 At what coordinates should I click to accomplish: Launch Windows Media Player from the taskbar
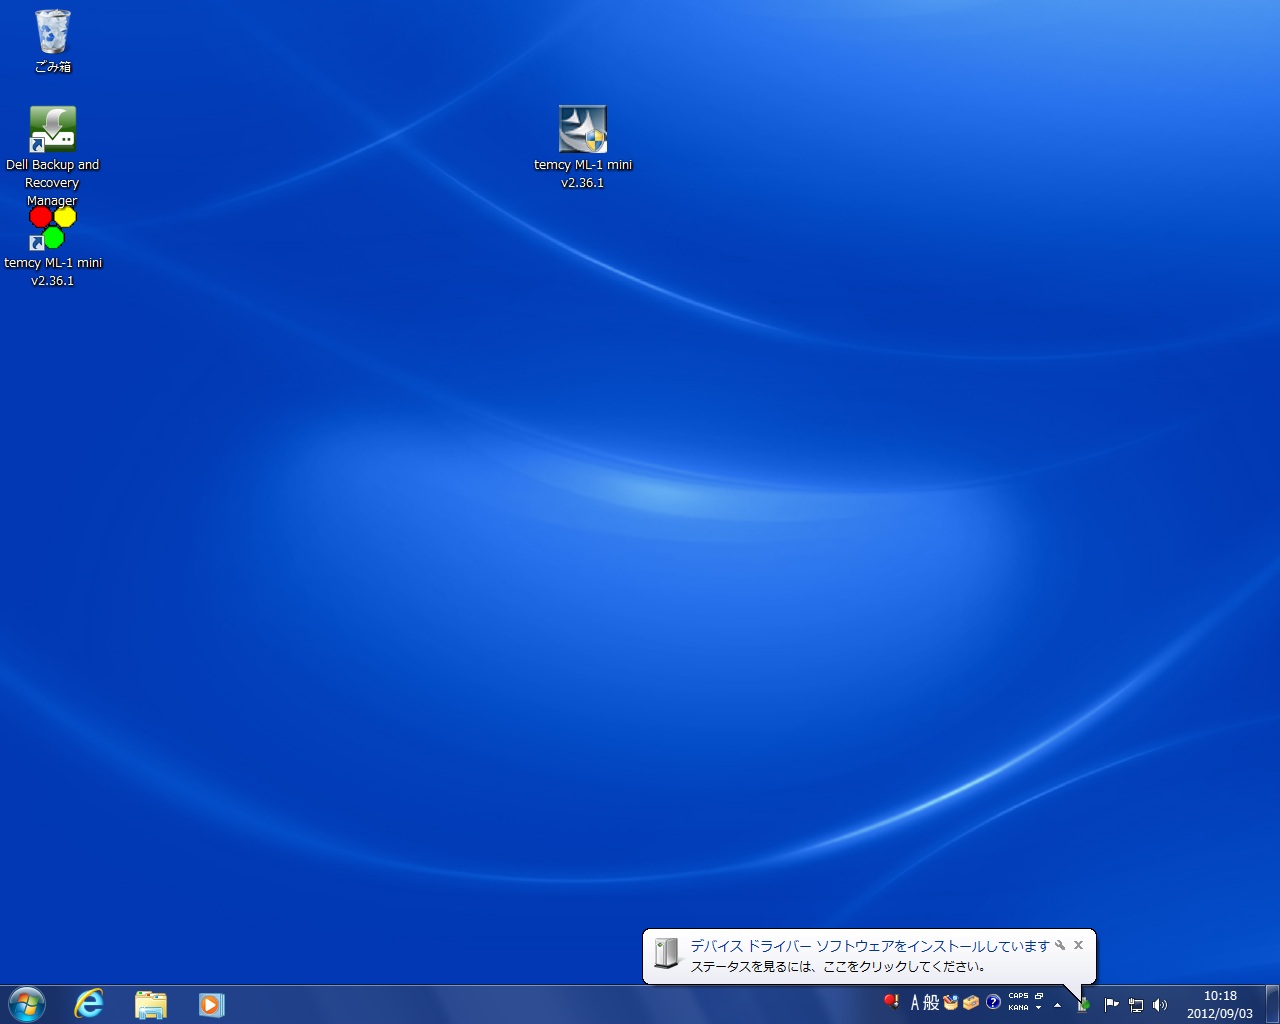click(x=211, y=1004)
